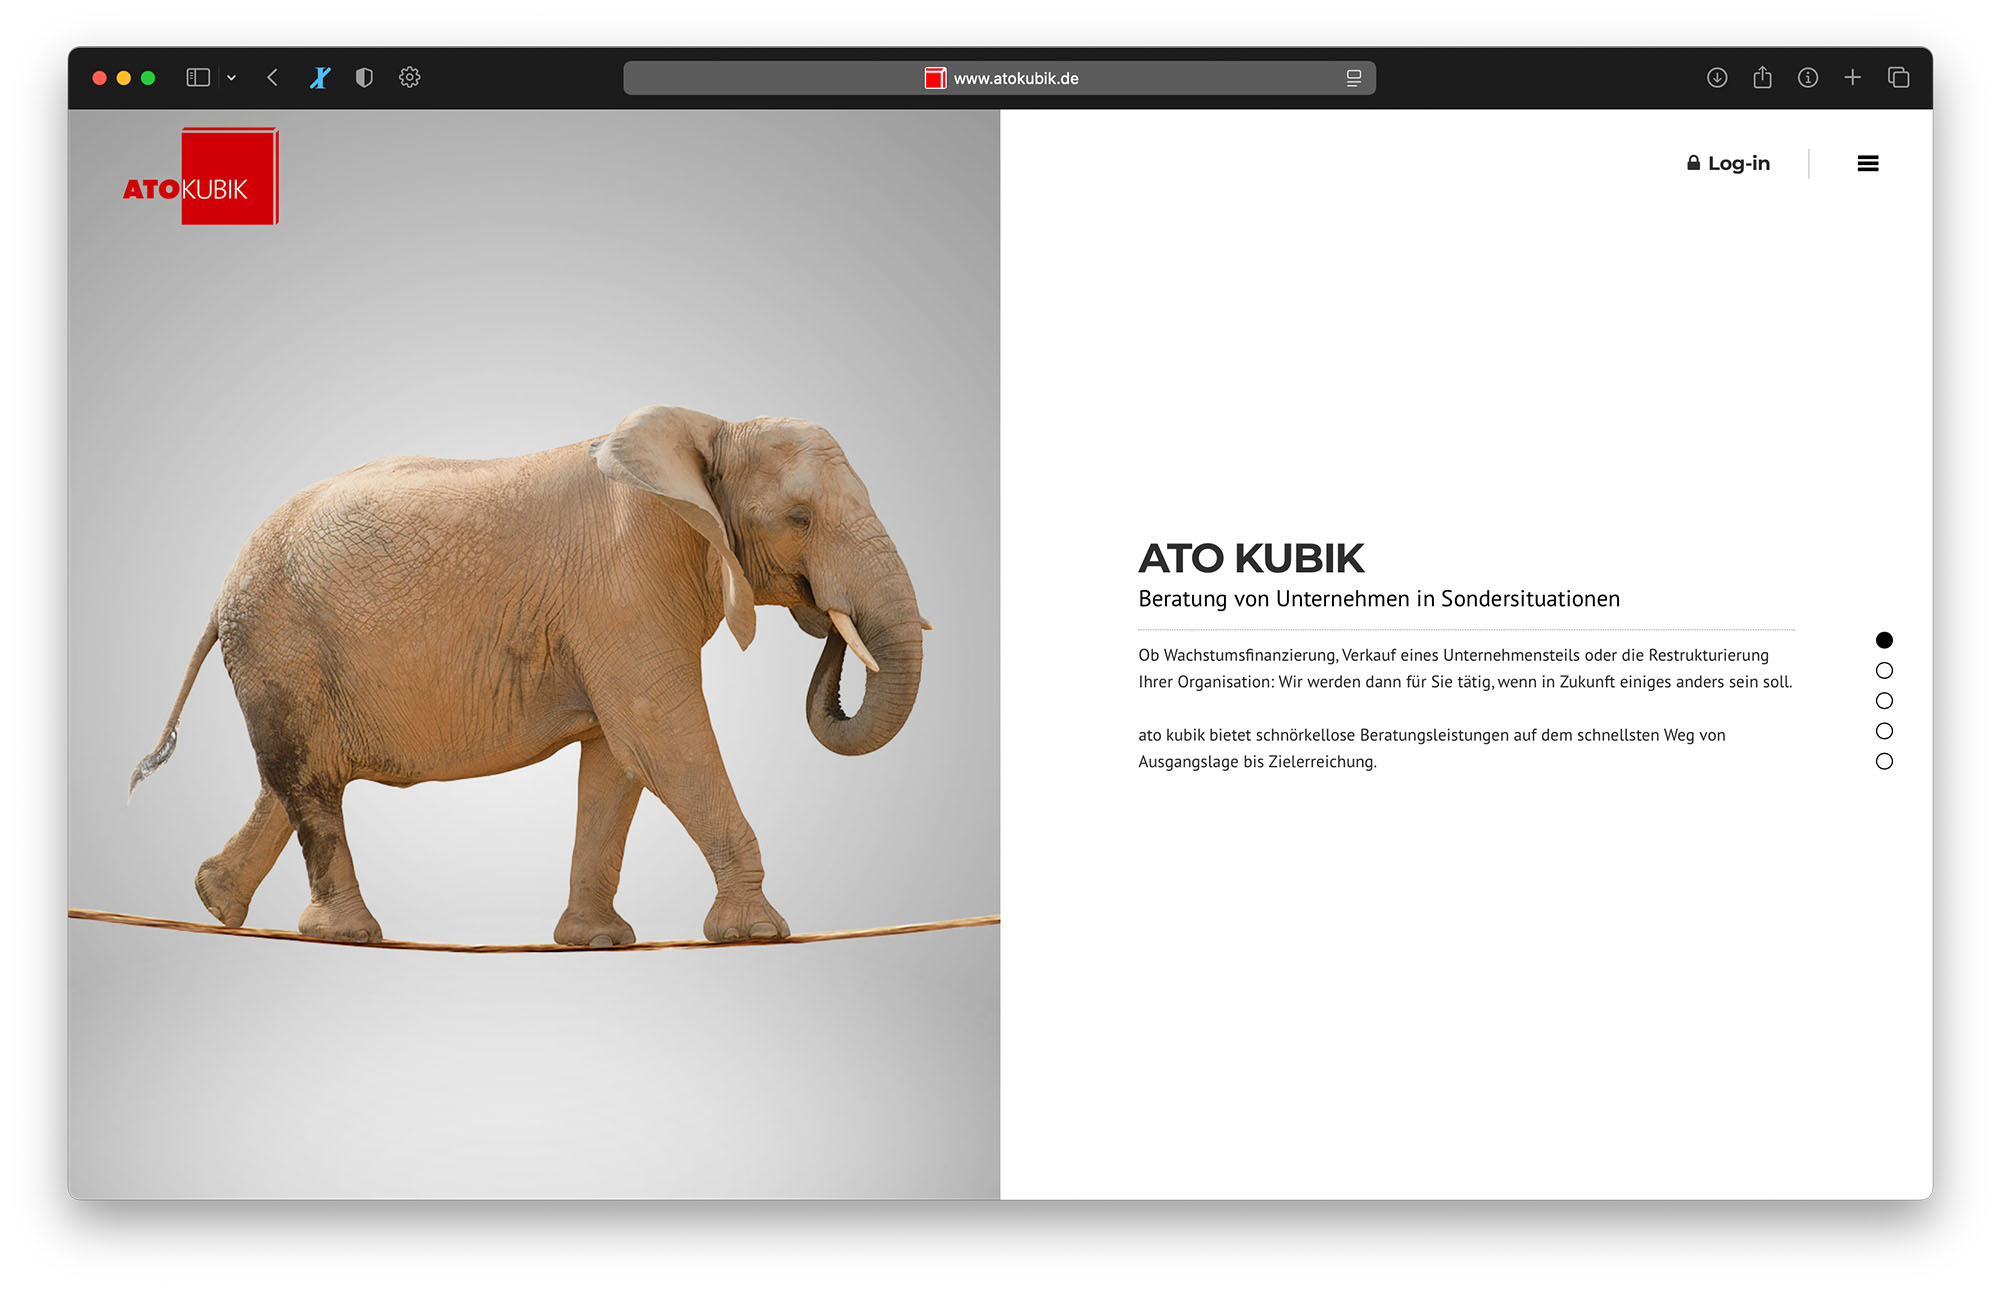Go back with the back arrow

coord(272,78)
